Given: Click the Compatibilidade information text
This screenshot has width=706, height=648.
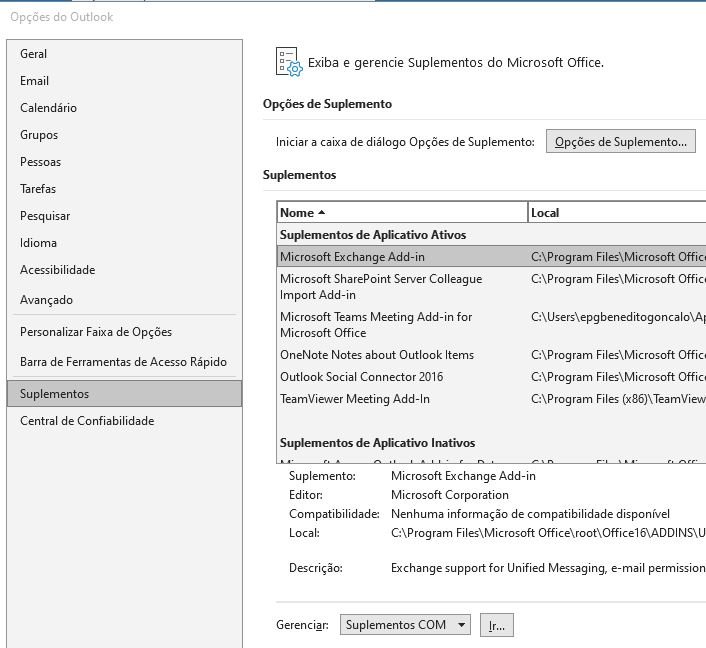Looking at the screenshot, I should click(x=530, y=514).
